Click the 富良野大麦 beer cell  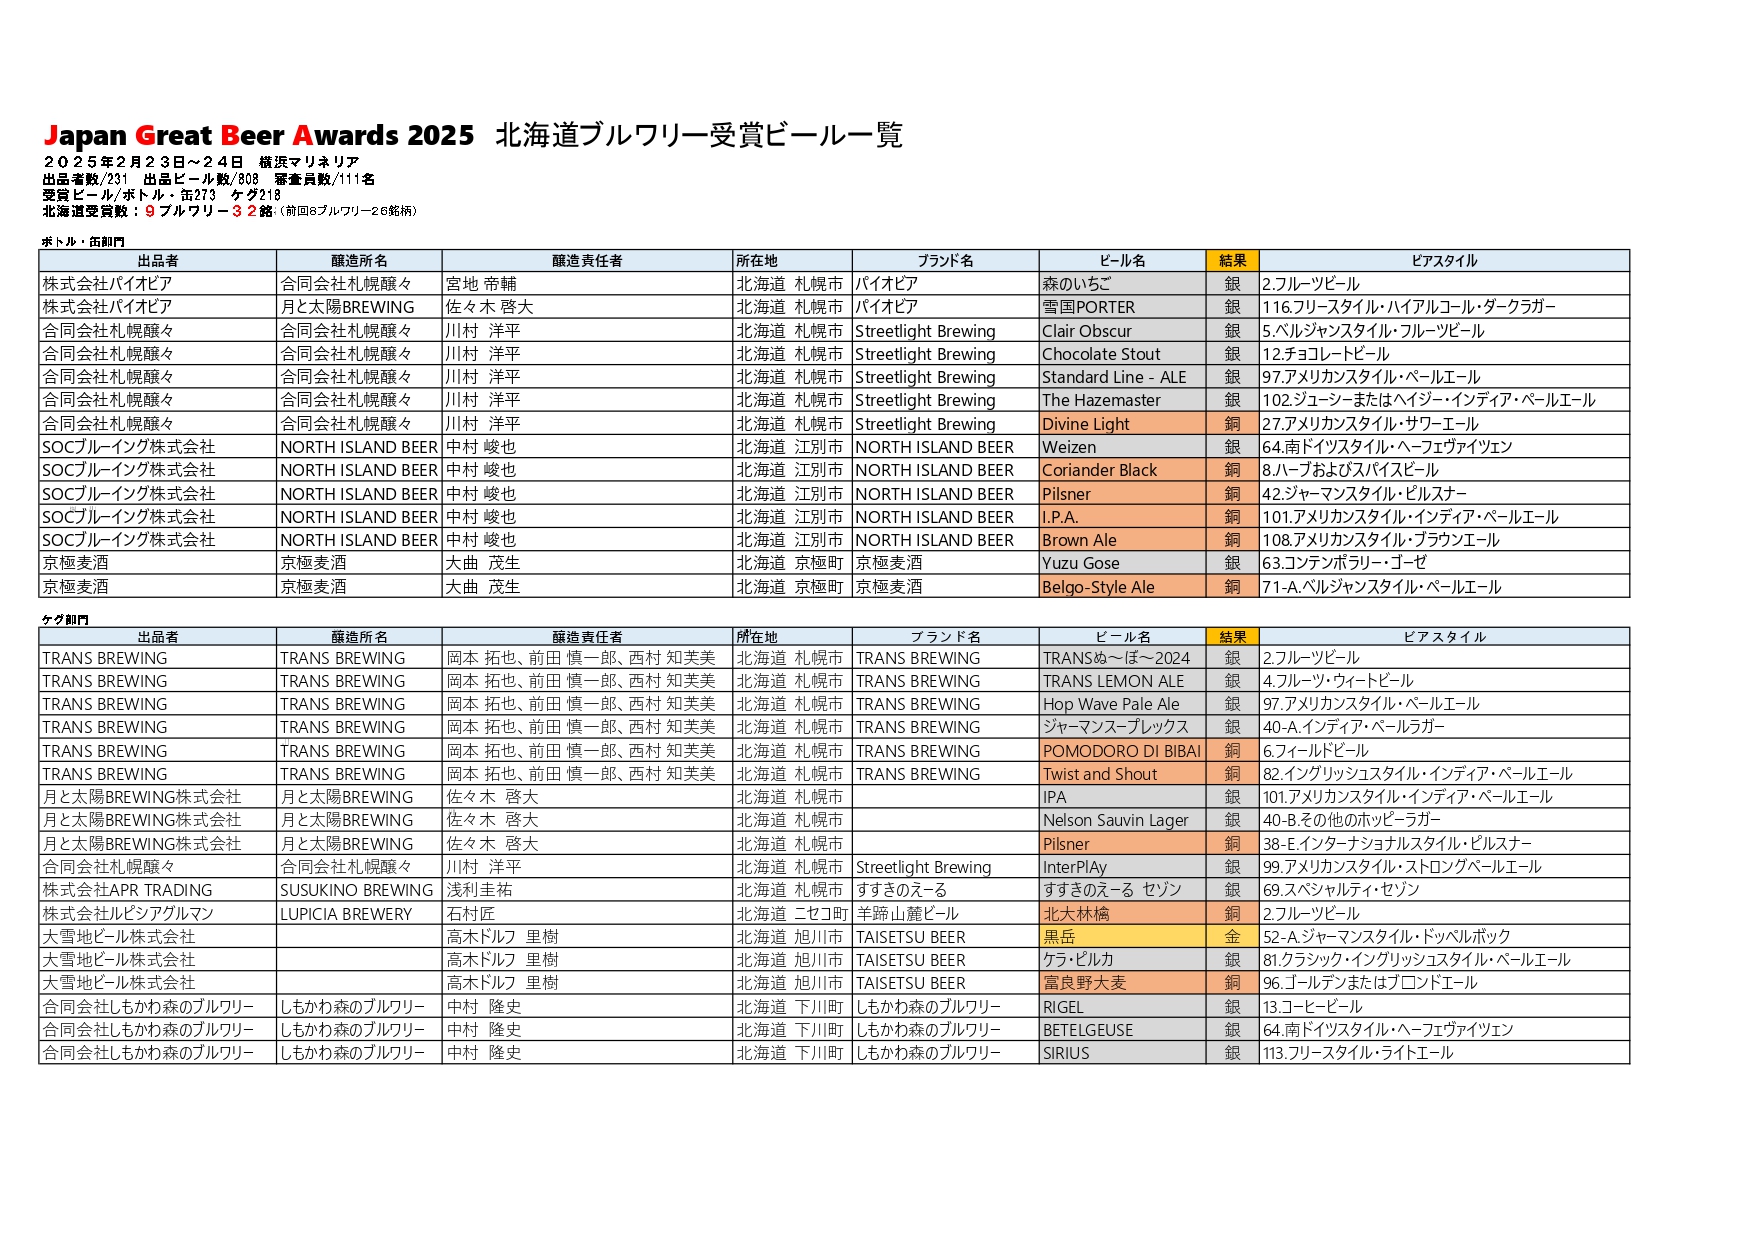pos(1122,983)
